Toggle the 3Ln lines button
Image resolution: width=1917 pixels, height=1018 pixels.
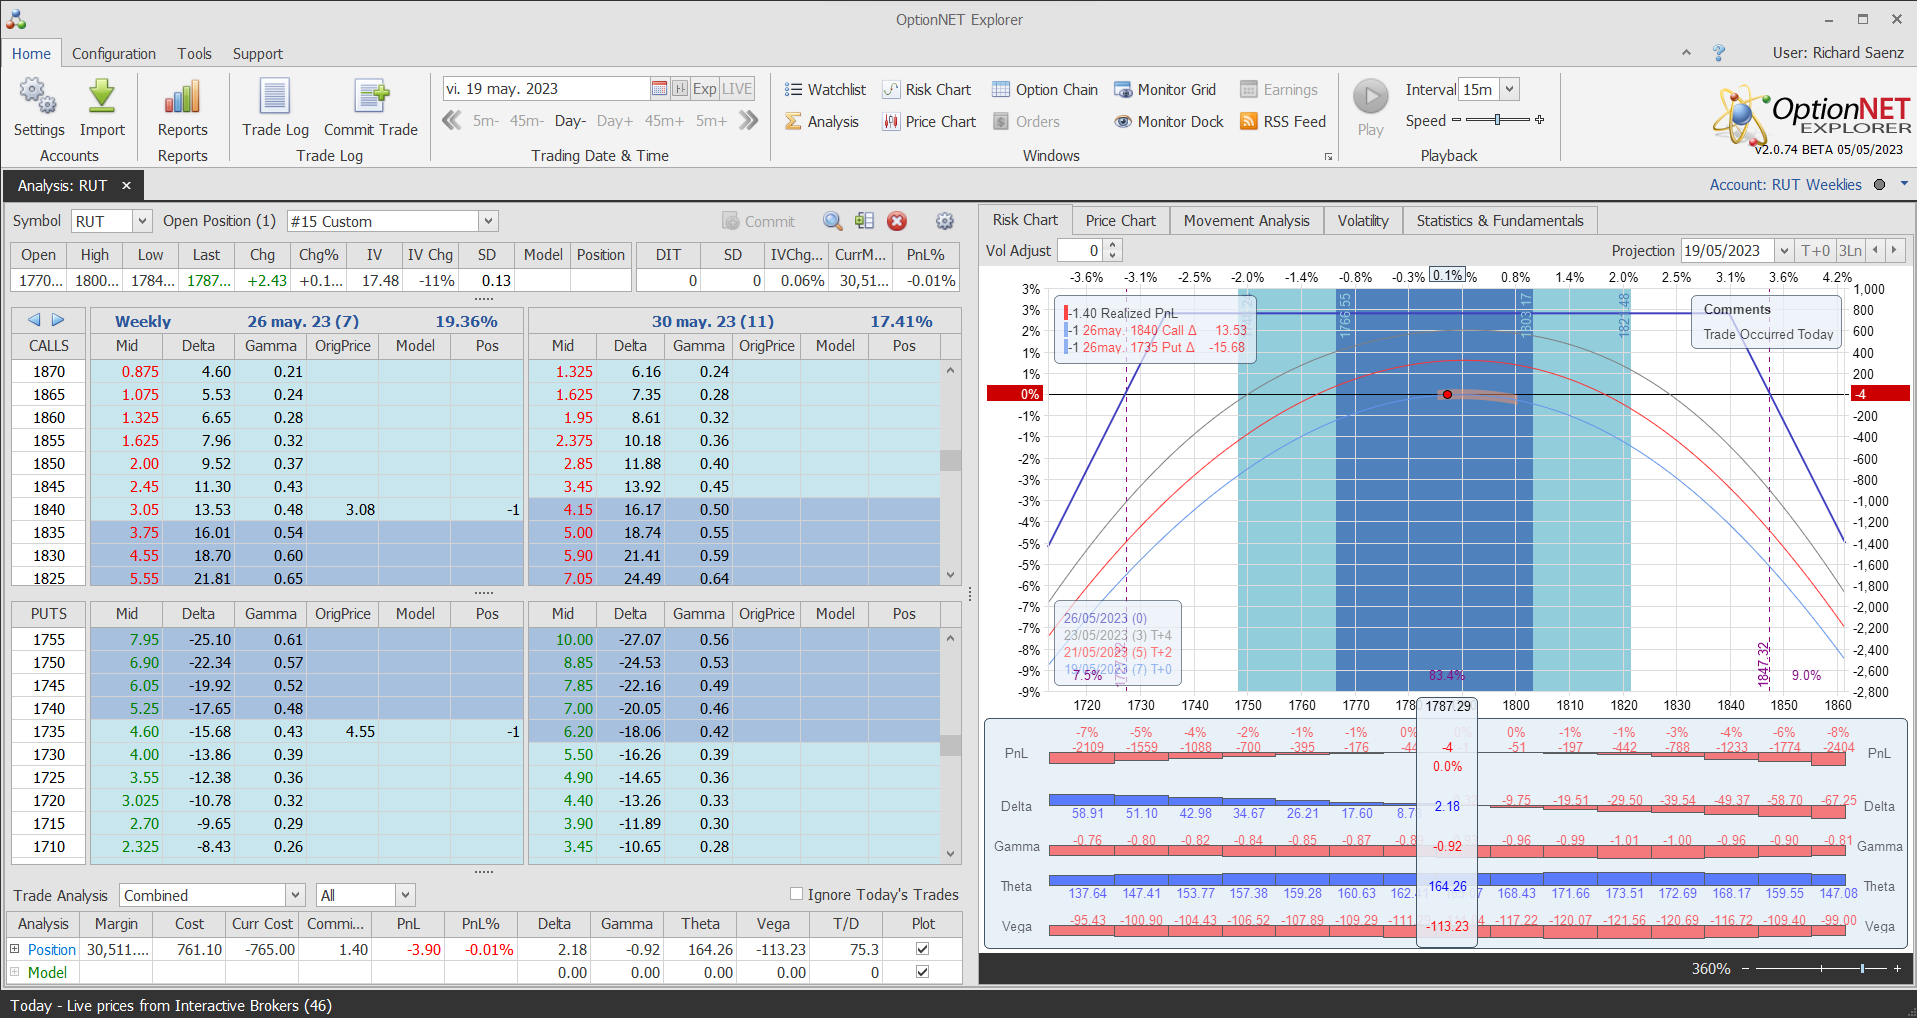pyautogui.click(x=1851, y=251)
